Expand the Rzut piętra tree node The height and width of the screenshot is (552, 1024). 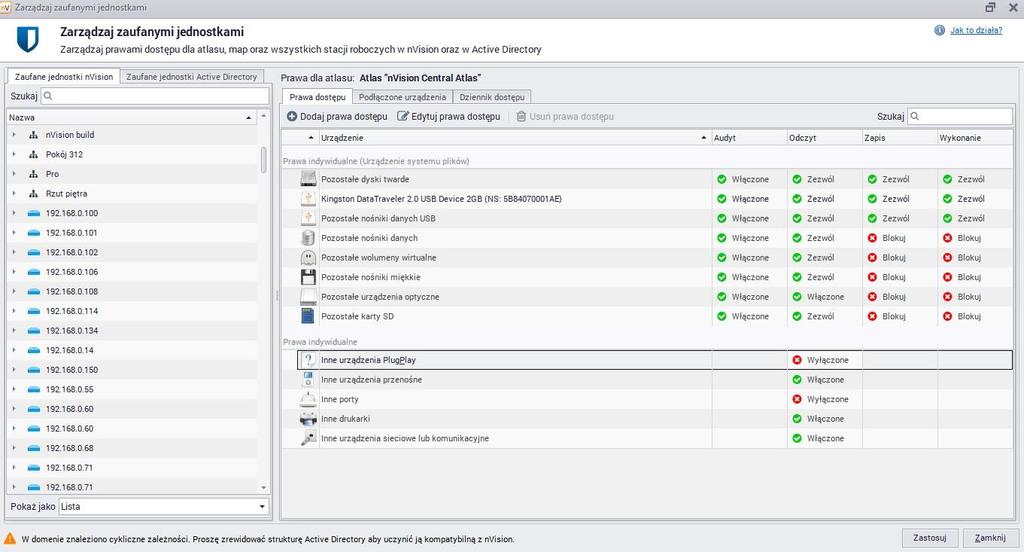[x=14, y=193]
